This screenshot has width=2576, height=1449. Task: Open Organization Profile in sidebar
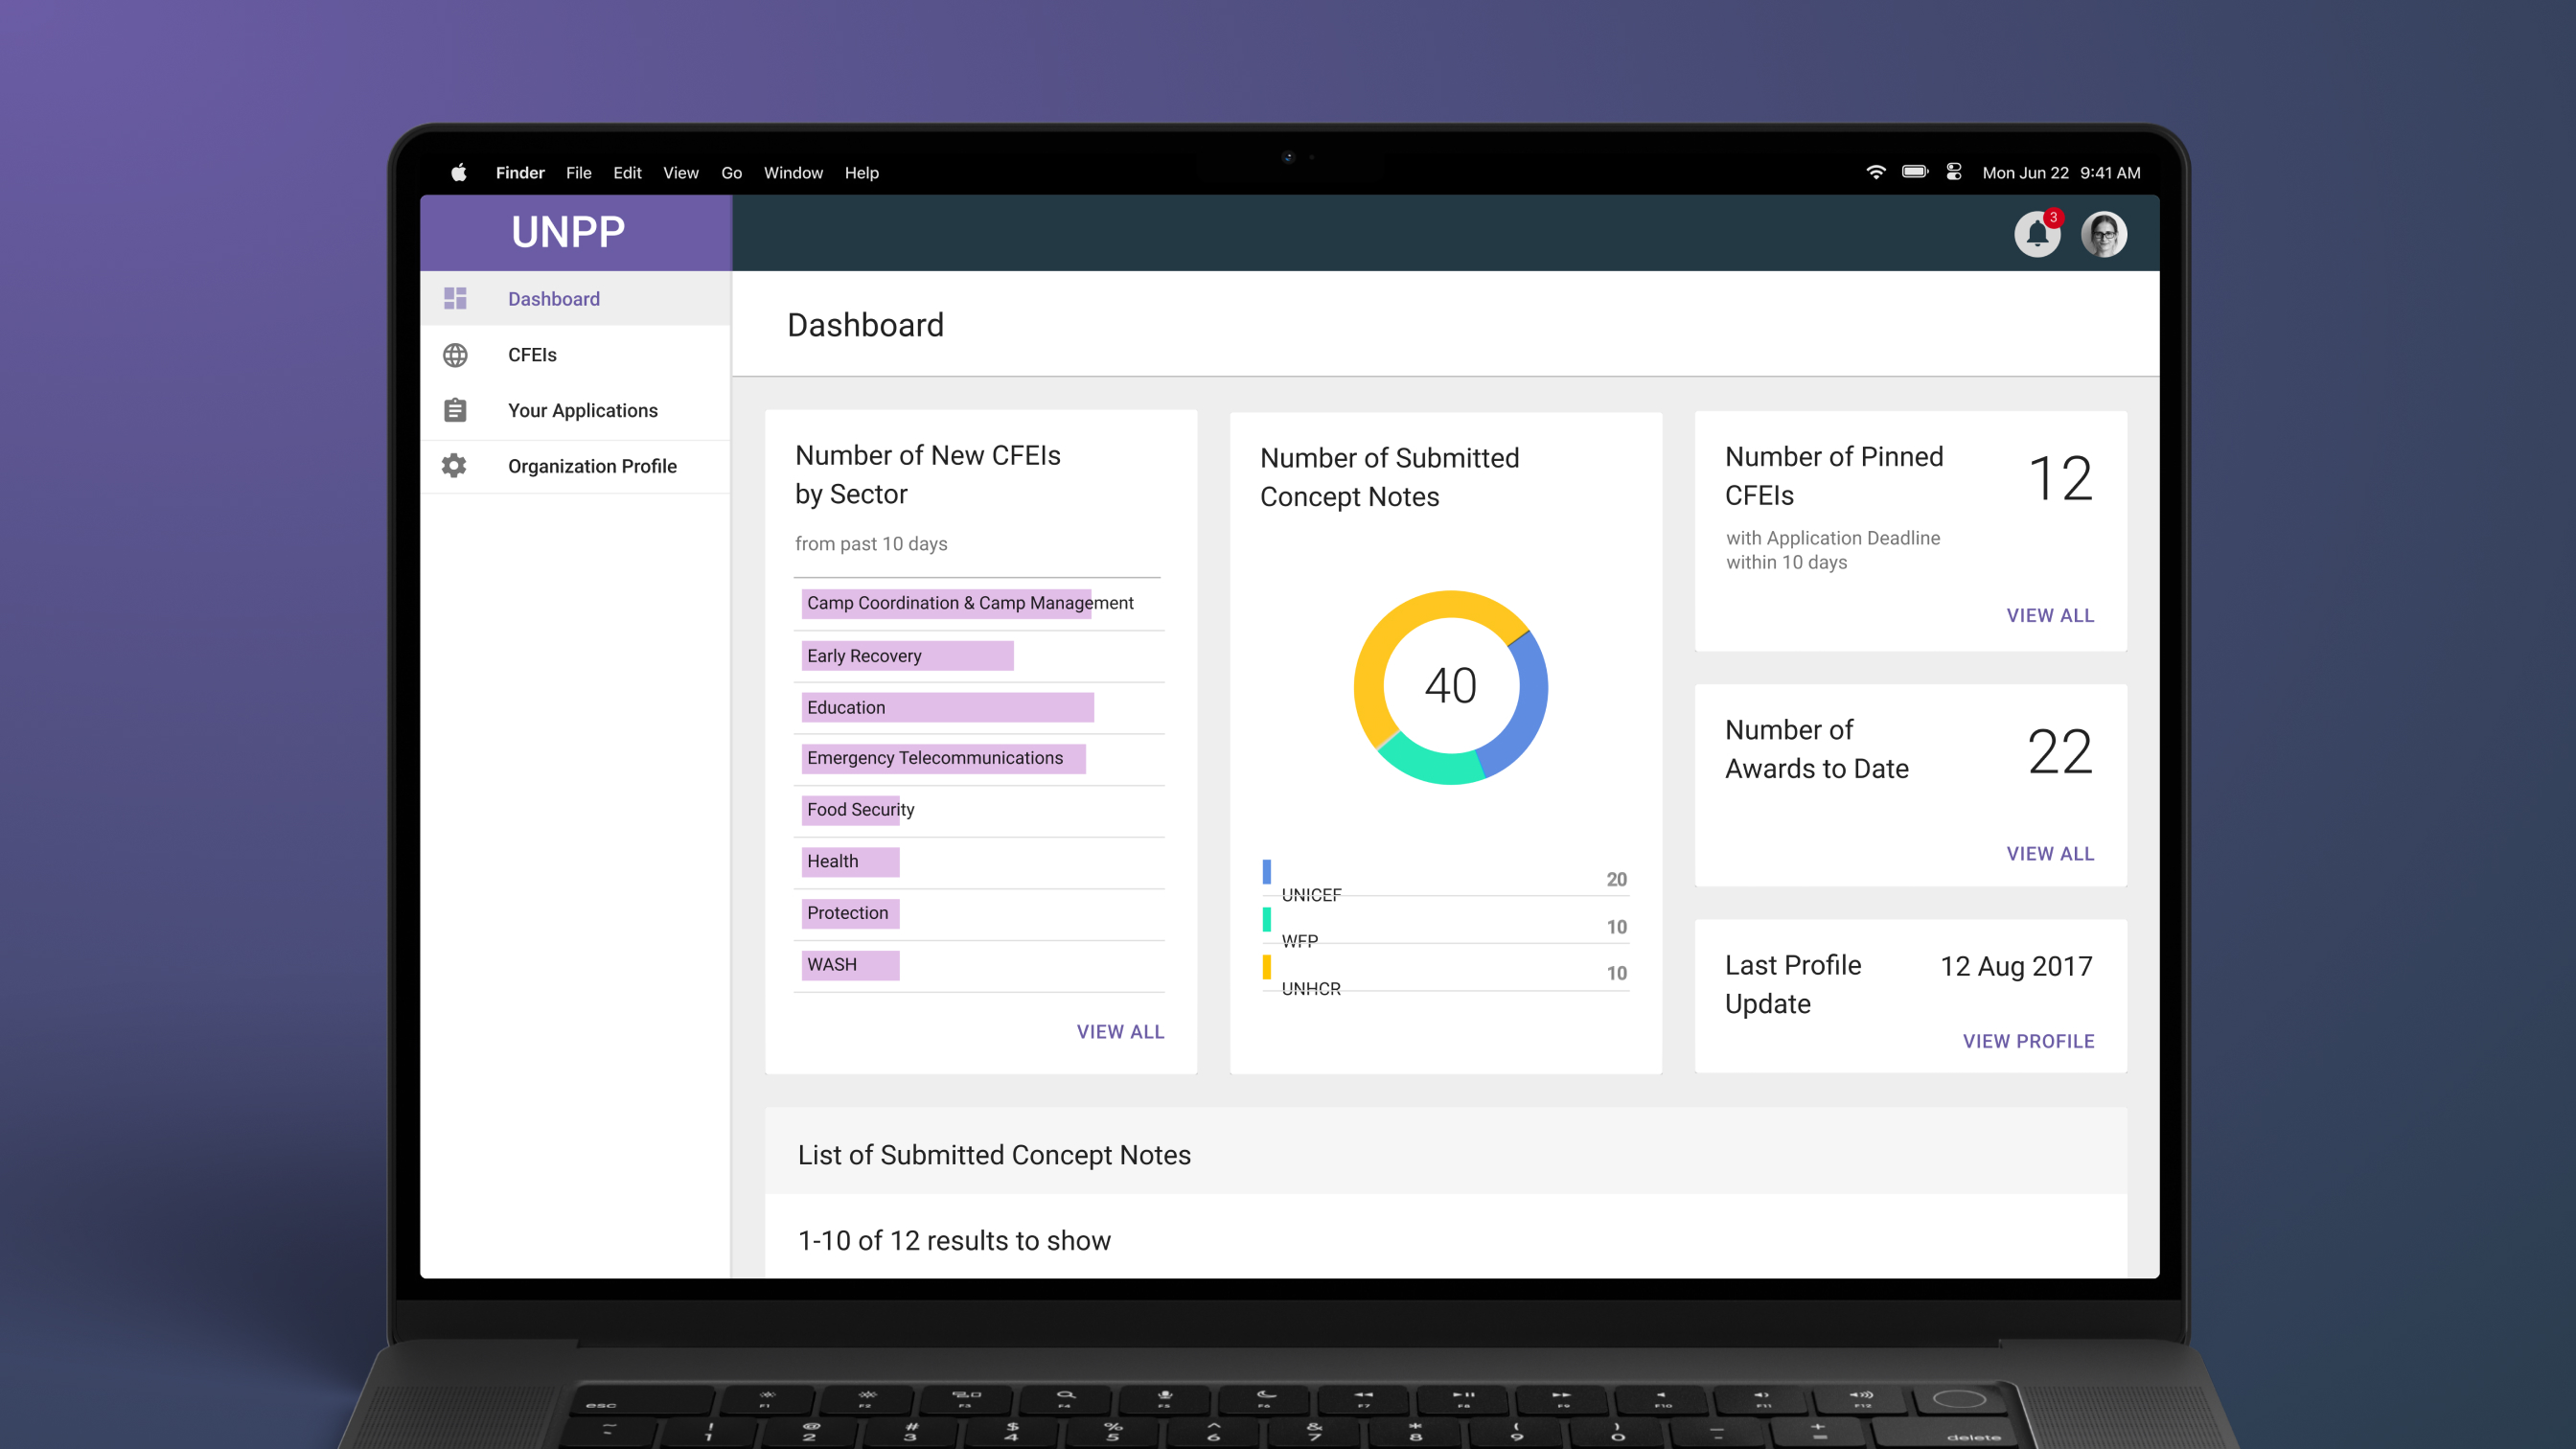(x=575, y=466)
